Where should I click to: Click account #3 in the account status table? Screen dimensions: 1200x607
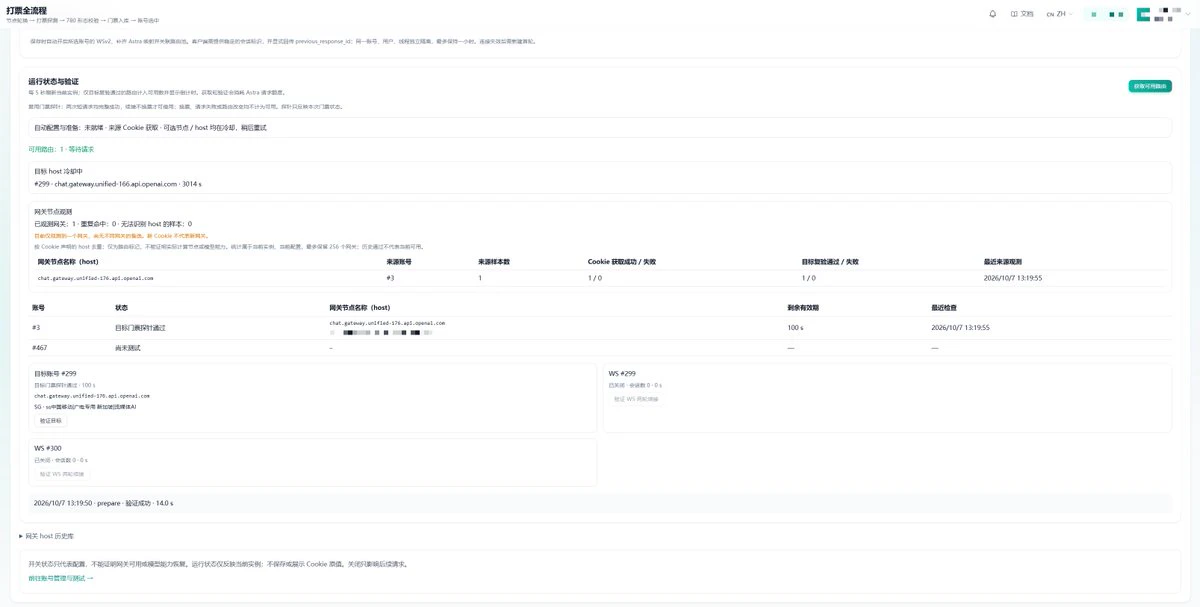coord(36,327)
